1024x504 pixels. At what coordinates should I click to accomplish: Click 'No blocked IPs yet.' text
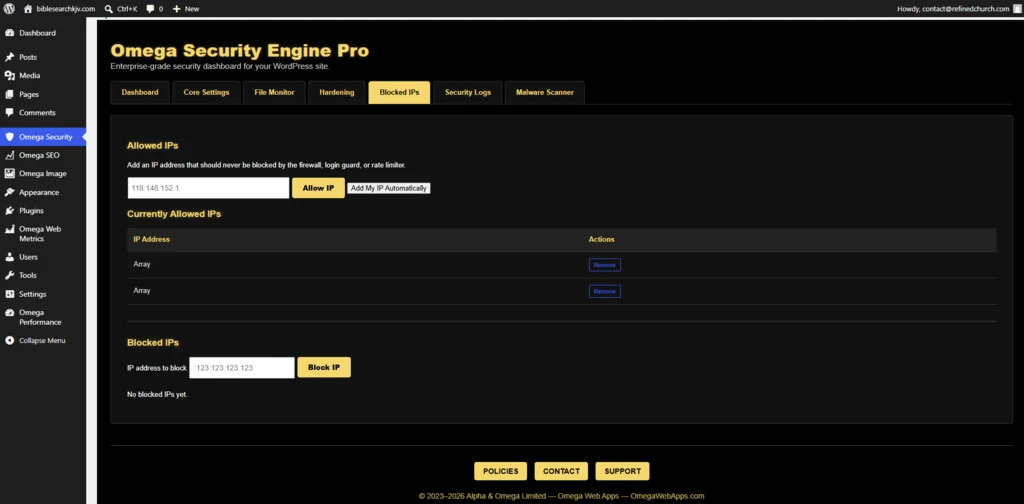point(157,394)
